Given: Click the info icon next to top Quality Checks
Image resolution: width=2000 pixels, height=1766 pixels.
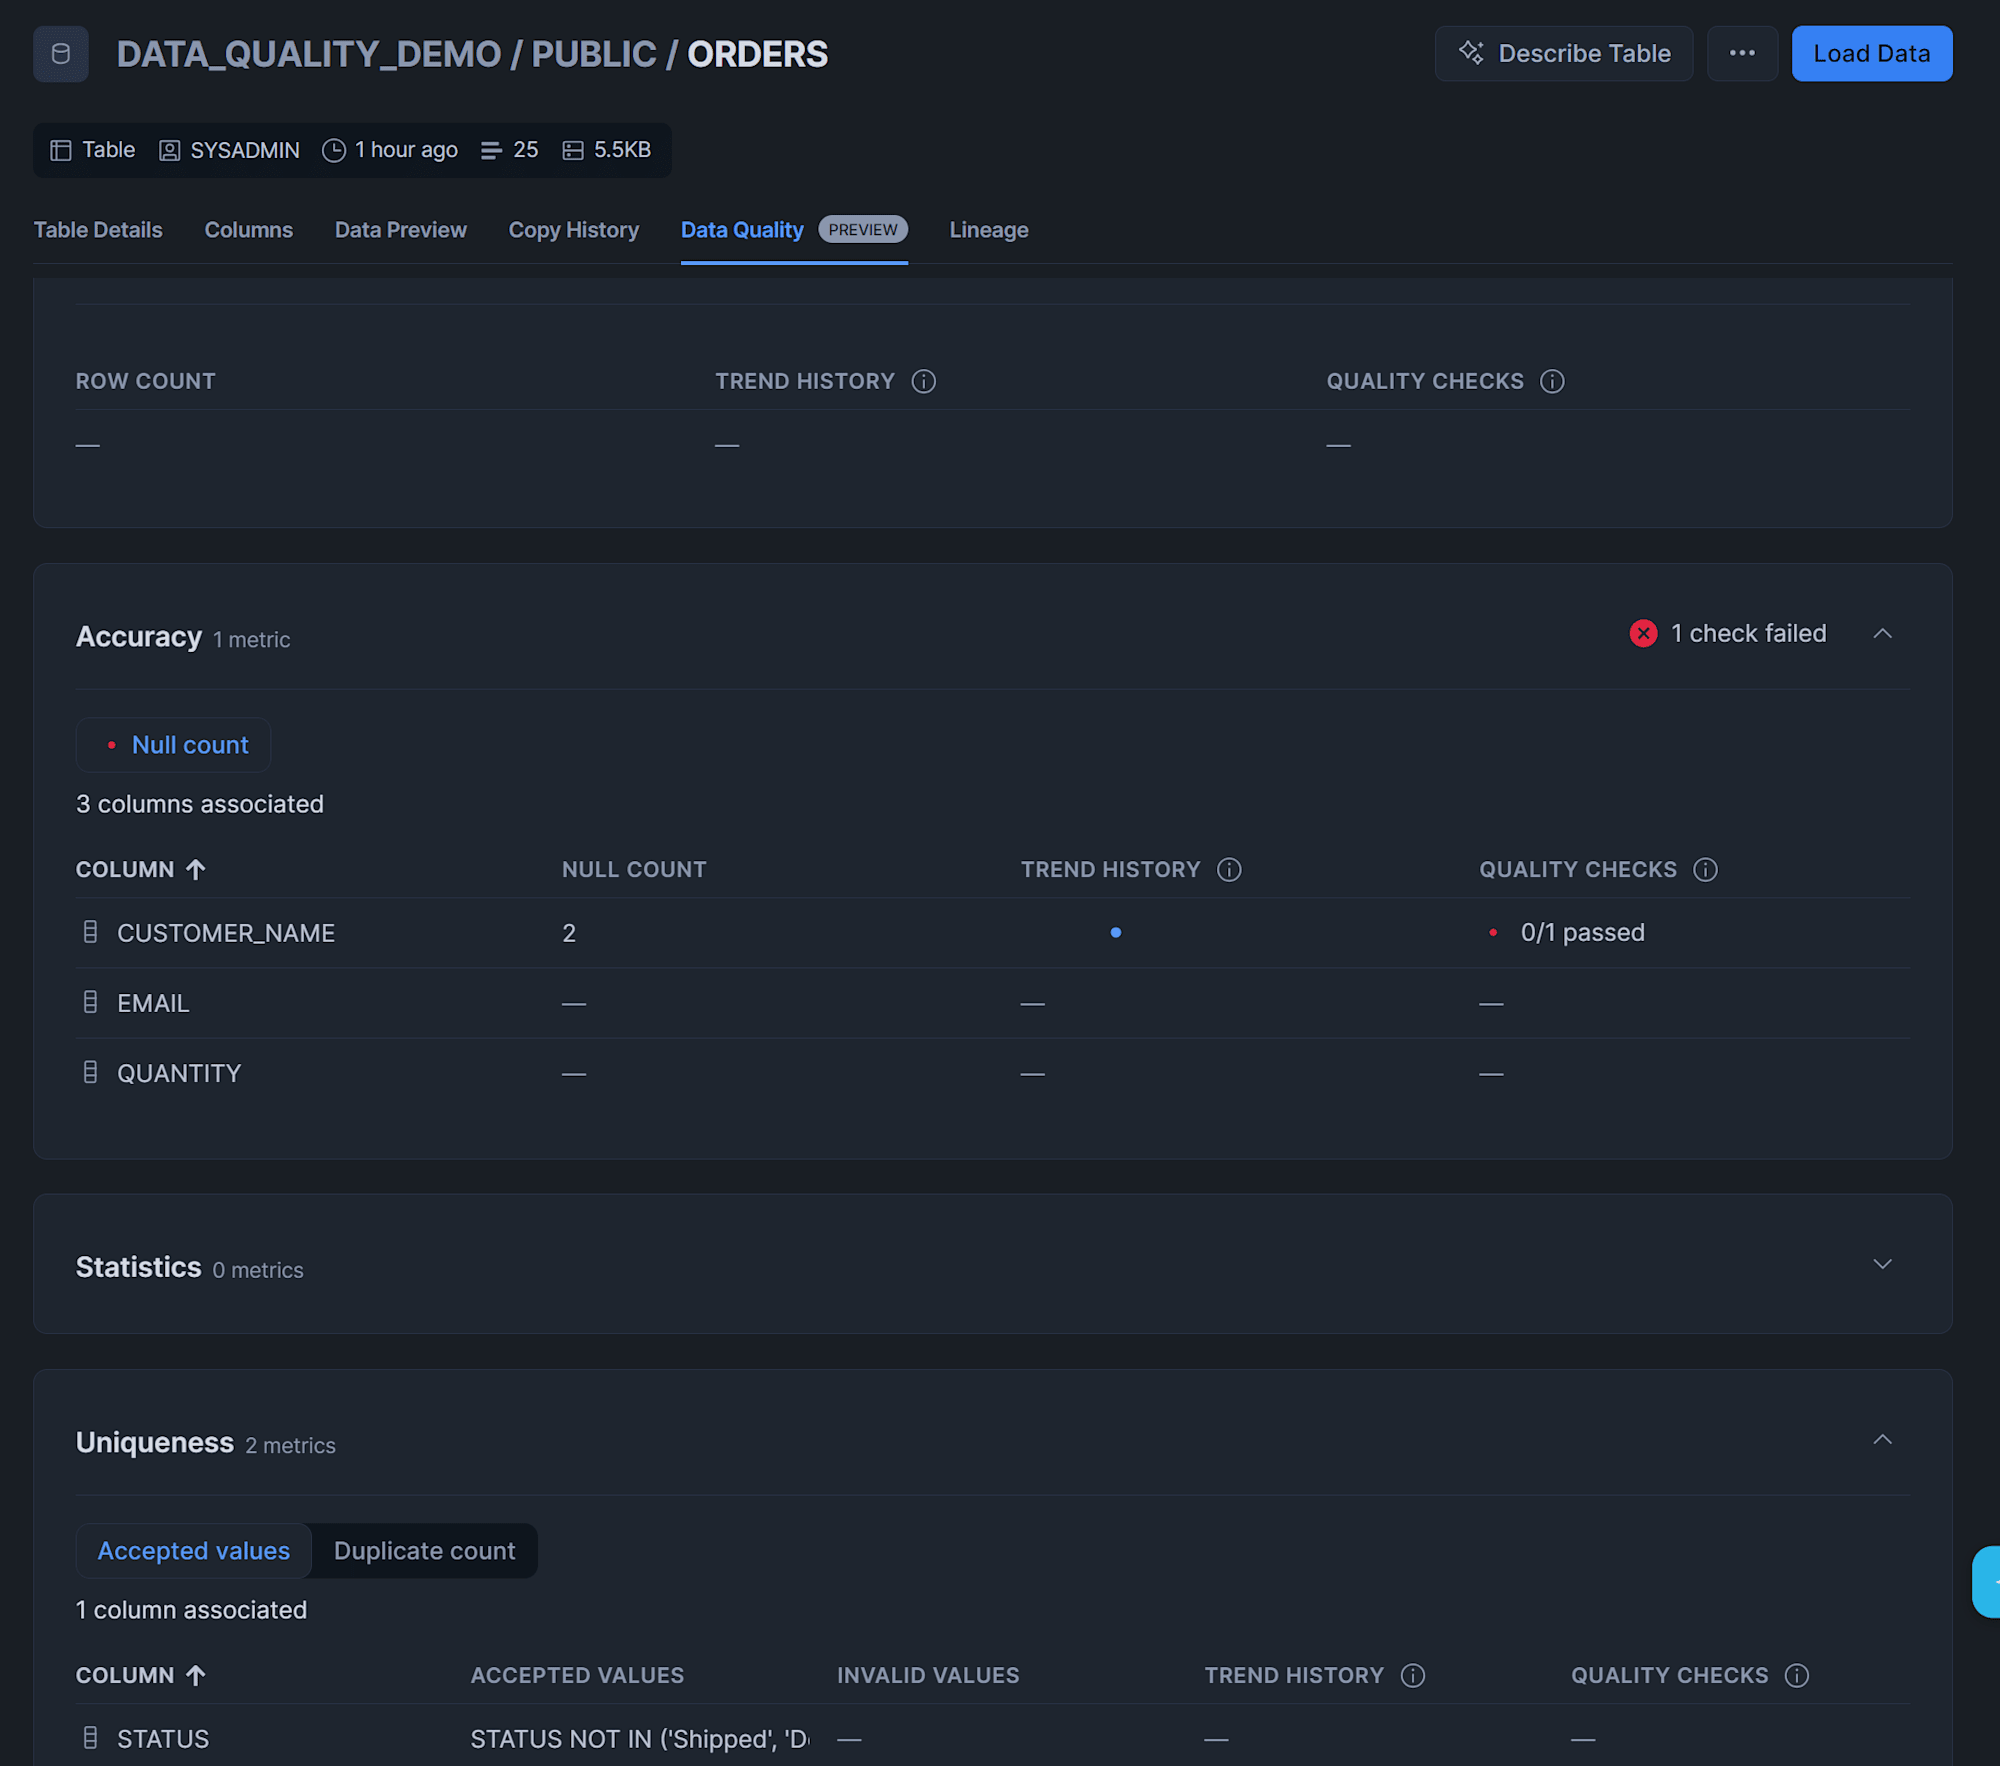Looking at the screenshot, I should [x=1552, y=381].
